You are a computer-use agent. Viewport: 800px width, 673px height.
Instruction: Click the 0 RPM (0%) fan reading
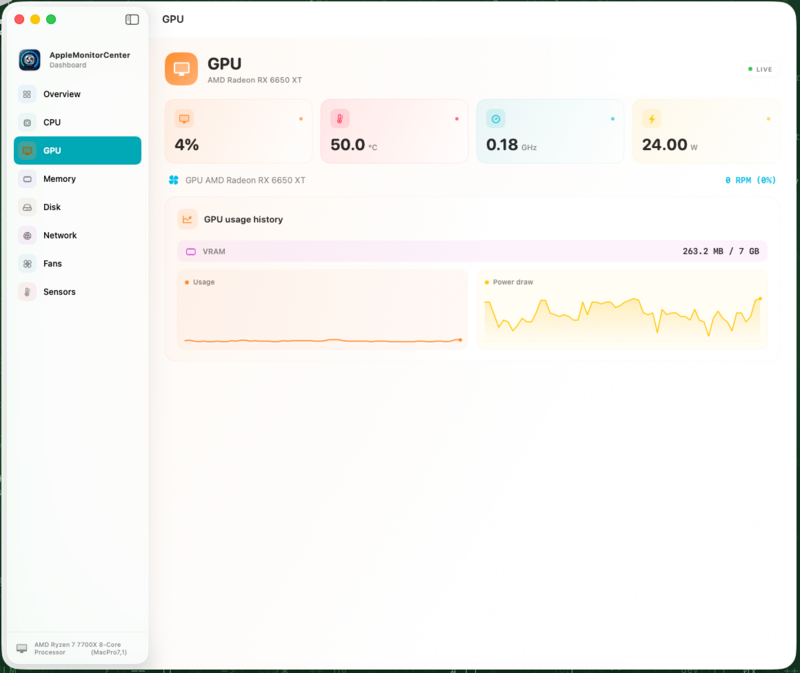(750, 180)
